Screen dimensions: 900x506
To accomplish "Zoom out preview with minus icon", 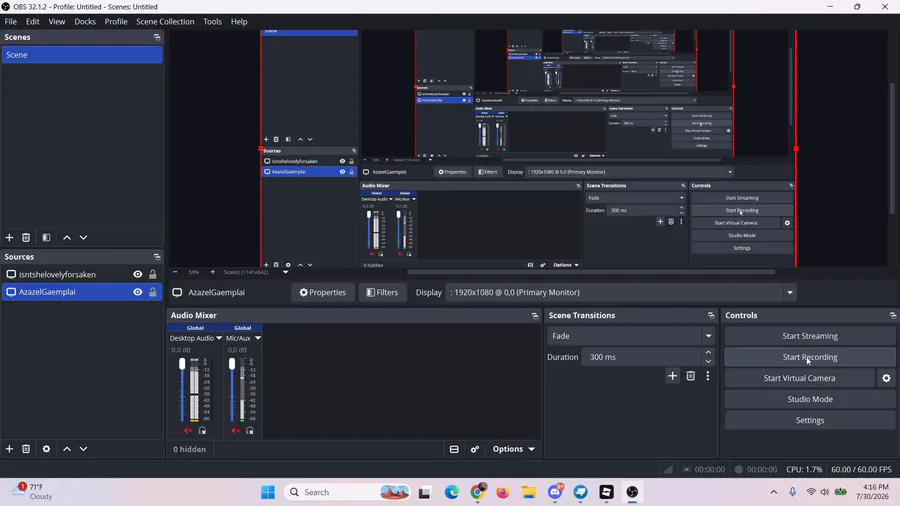I will point(175,272).
